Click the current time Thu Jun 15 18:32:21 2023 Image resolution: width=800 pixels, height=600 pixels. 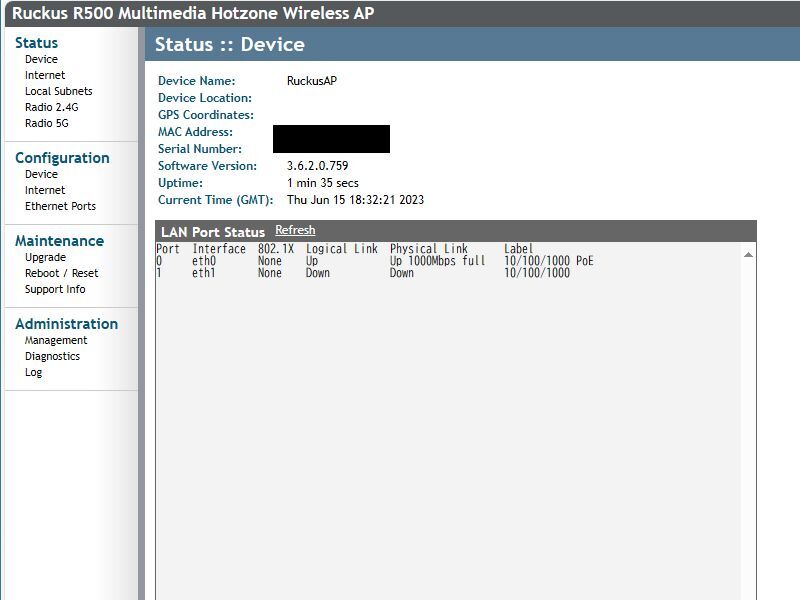(355, 199)
